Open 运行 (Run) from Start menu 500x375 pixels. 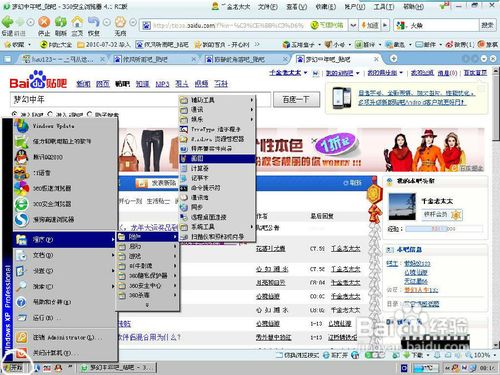click(x=65, y=318)
